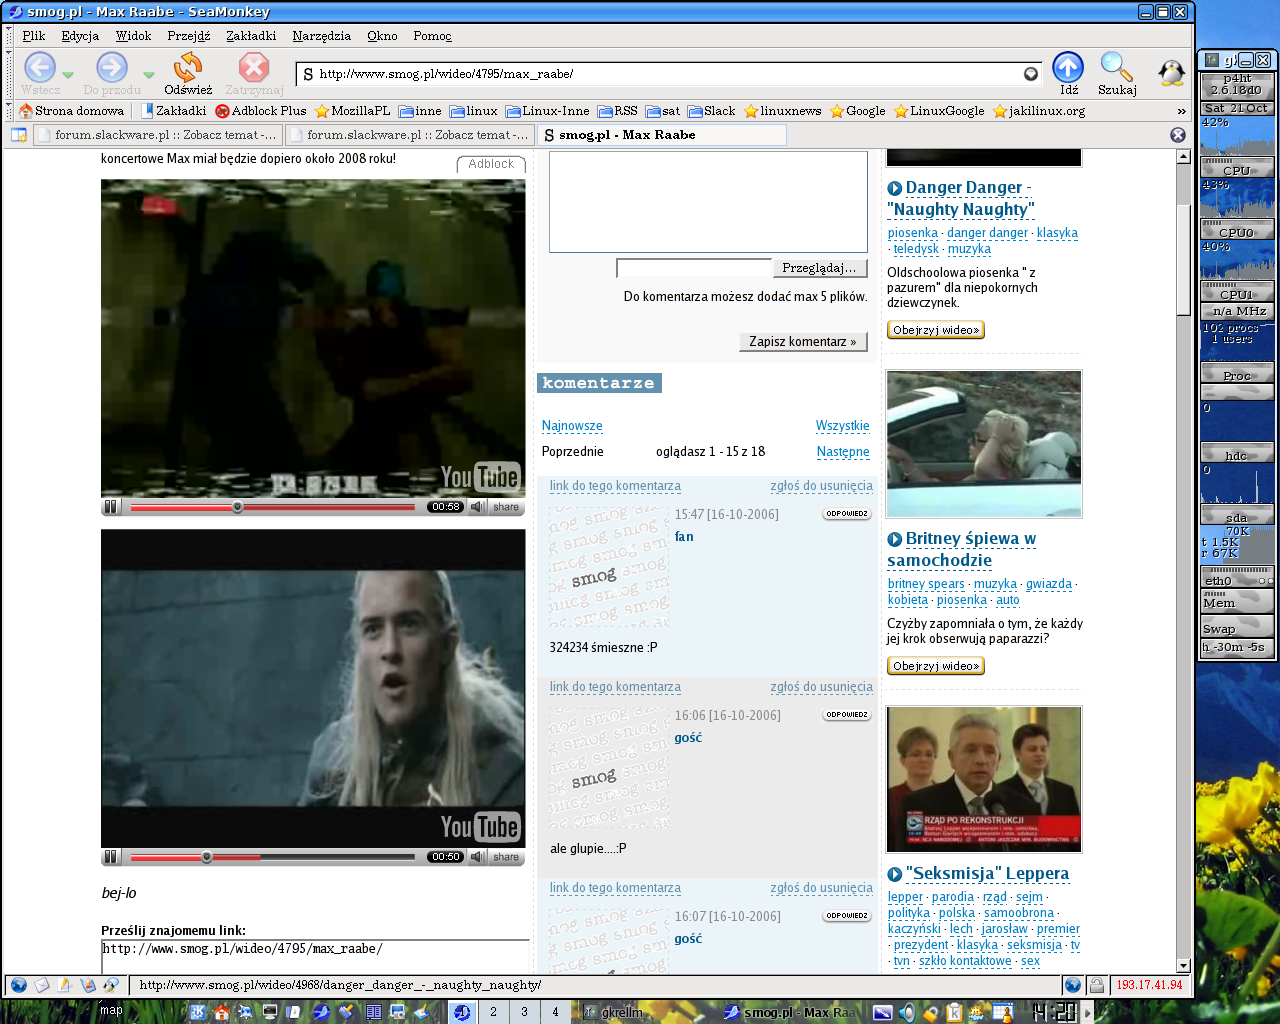
Task: Open the Narzędzia menu
Action: [x=322, y=36]
